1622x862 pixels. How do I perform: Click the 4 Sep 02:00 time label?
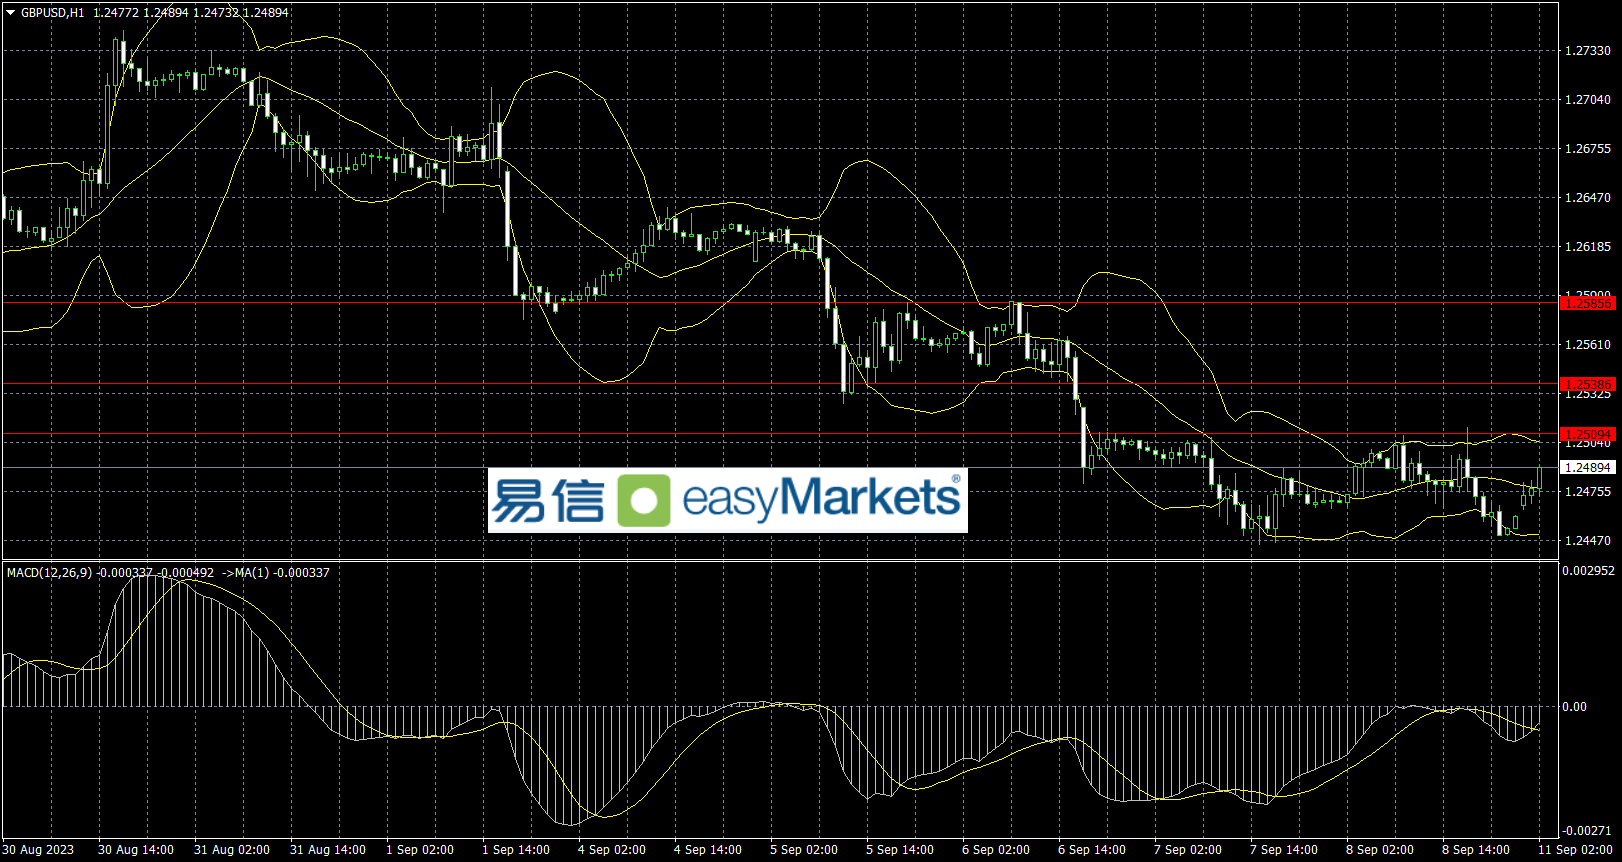click(x=612, y=850)
